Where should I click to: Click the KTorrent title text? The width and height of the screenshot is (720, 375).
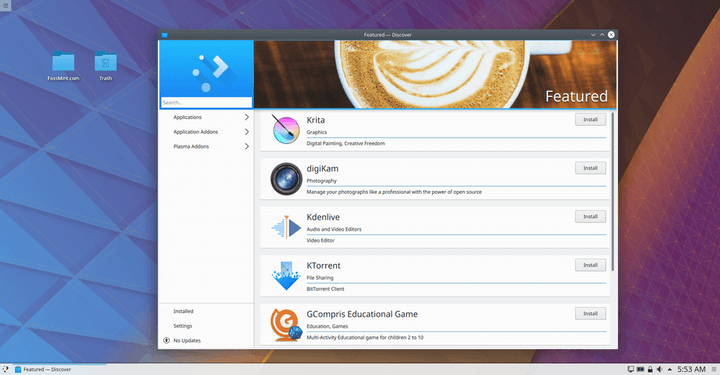click(323, 266)
